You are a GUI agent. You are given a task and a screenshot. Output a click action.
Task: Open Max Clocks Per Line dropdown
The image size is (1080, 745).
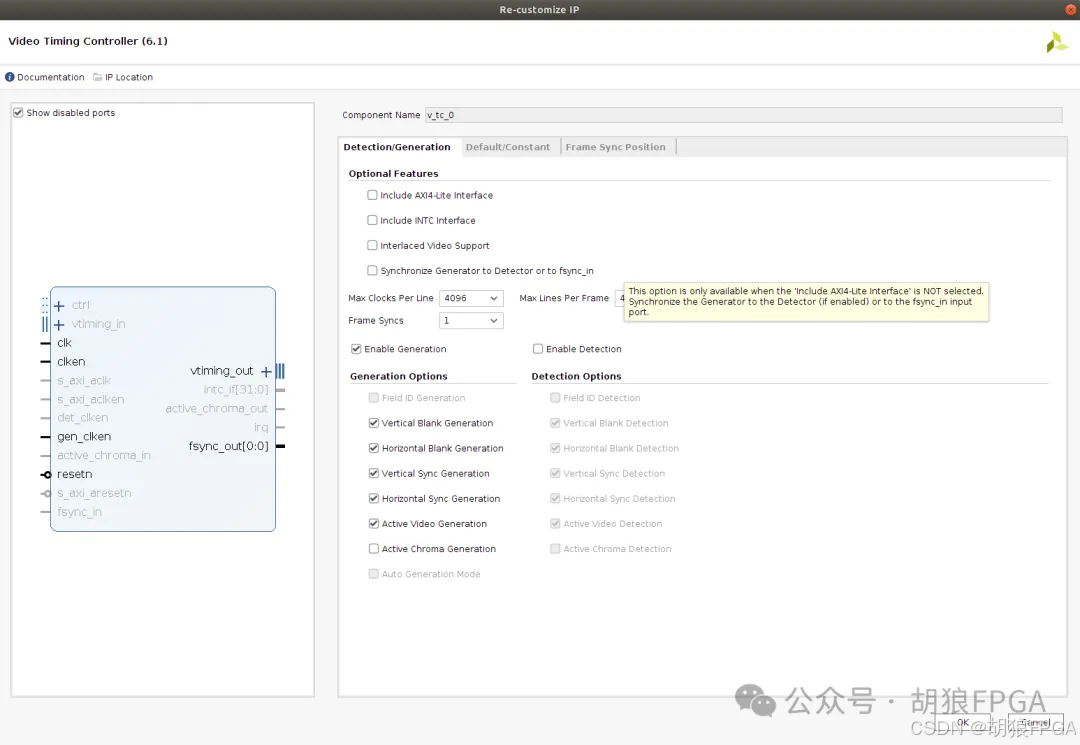pos(471,298)
